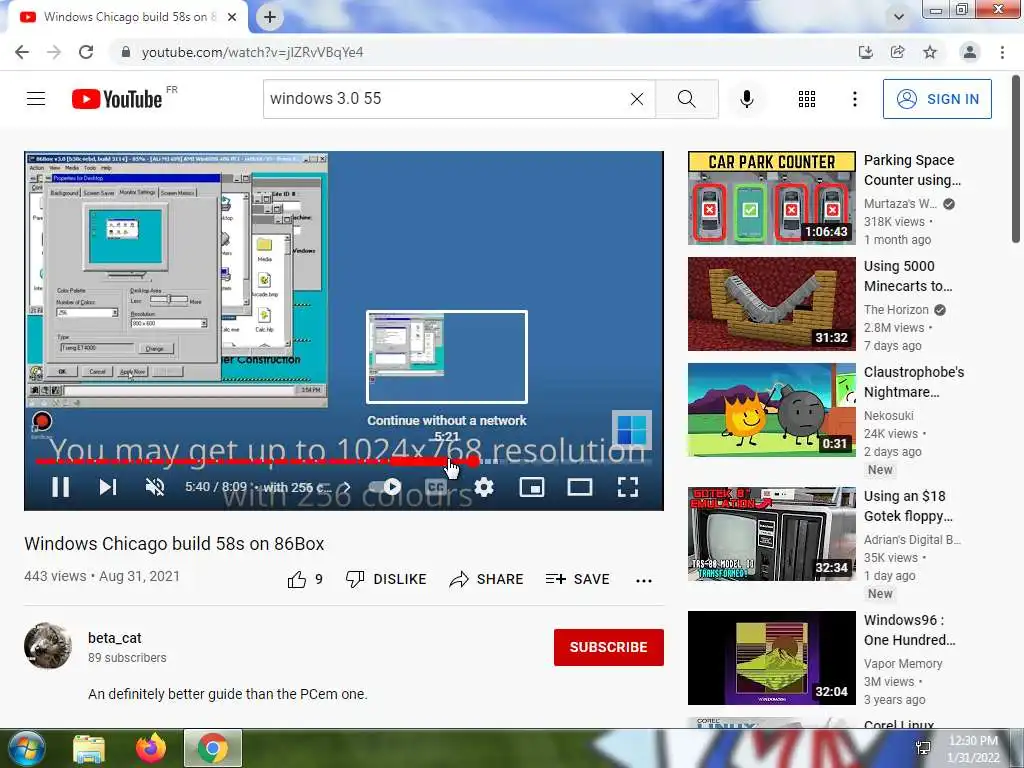Go to YouTube home via logo
The width and height of the screenshot is (1024, 768).
point(117,99)
